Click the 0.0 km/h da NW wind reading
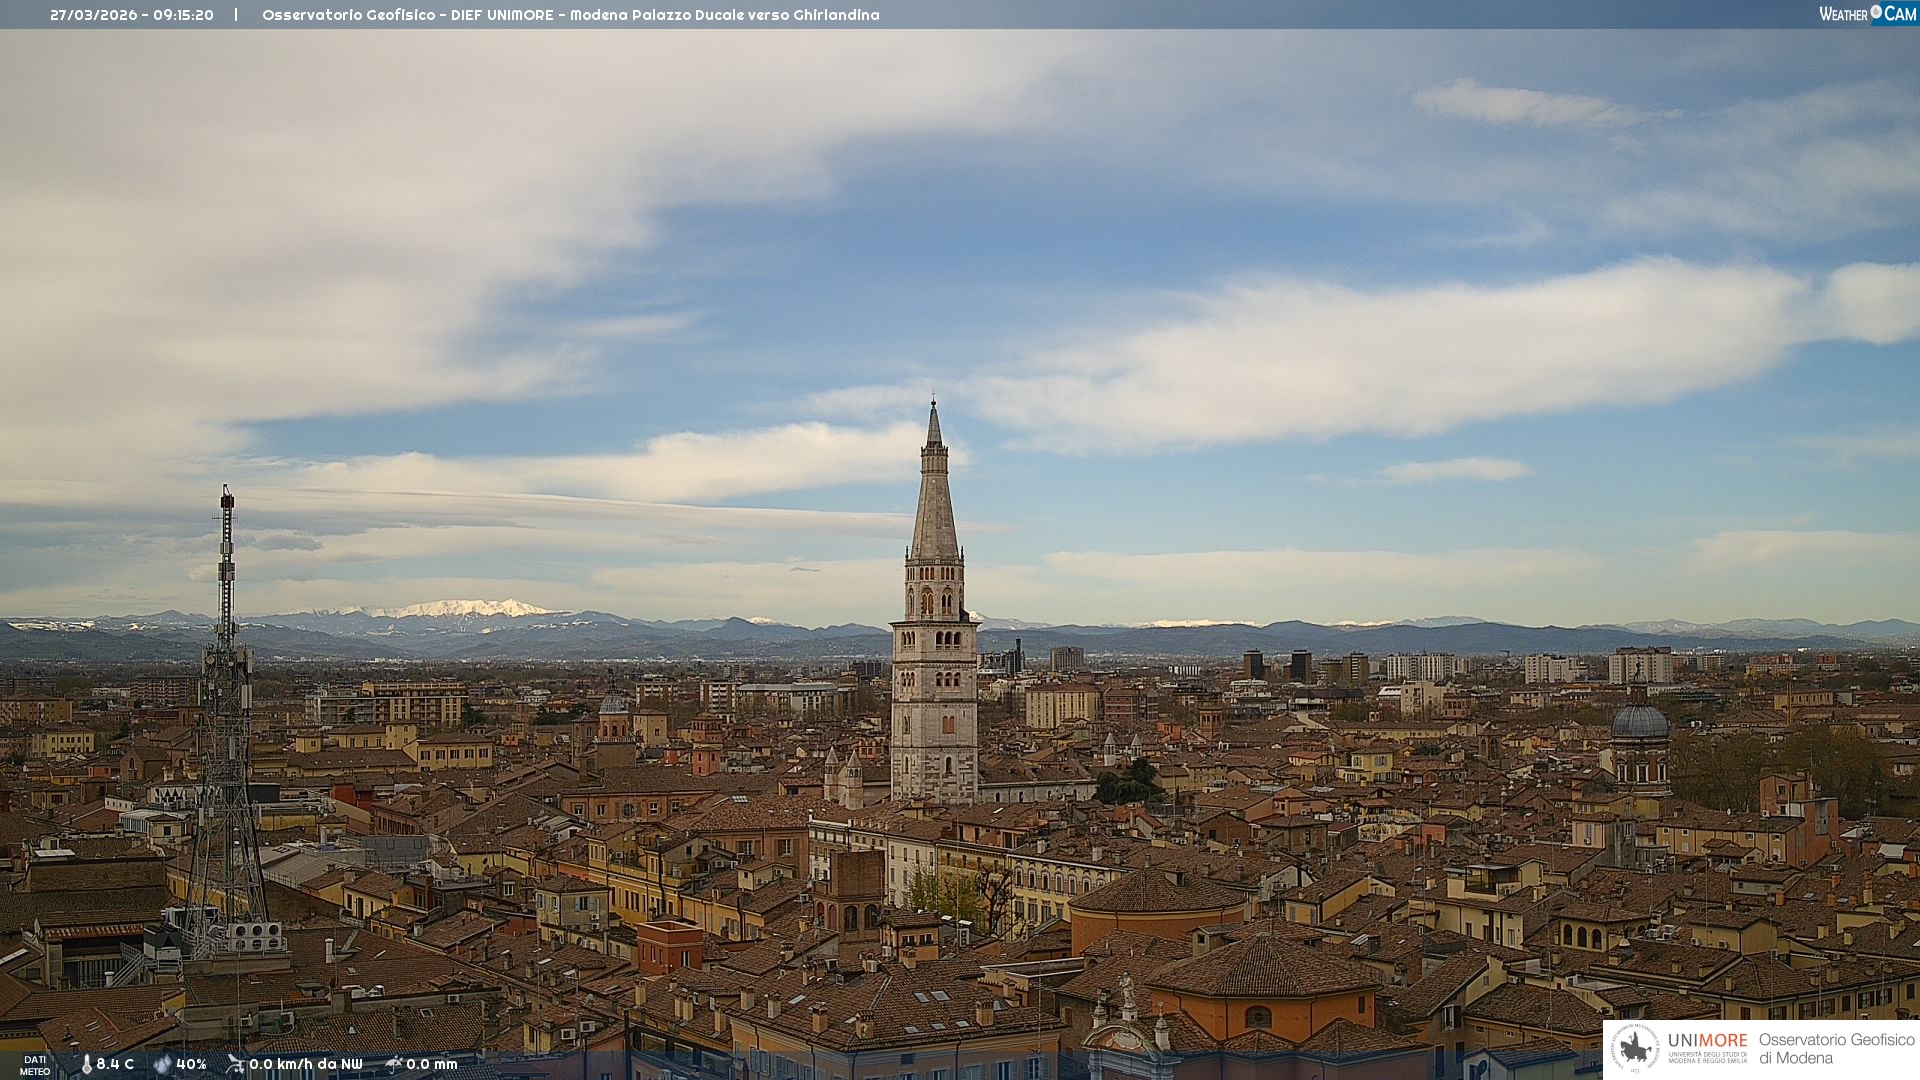The width and height of the screenshot is (1920, 1080). coord(305,1064)
